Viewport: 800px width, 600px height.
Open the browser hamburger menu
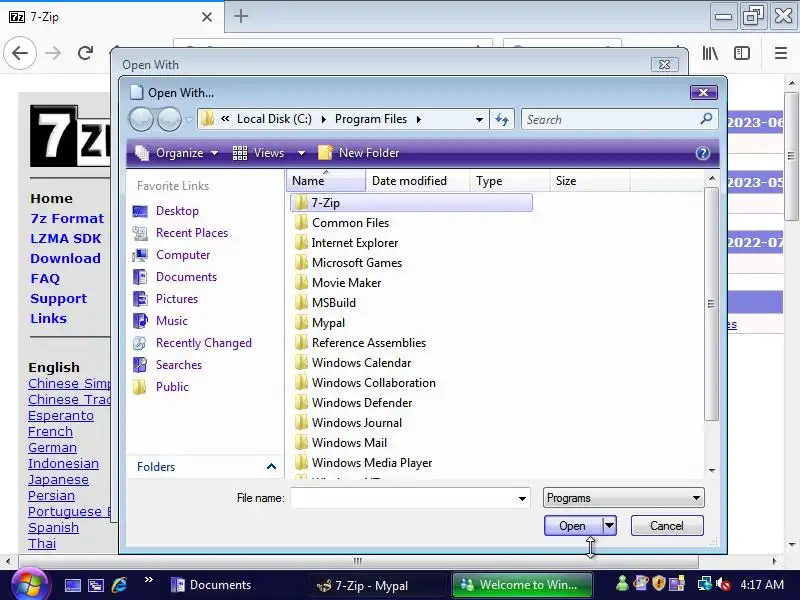(x=781, y=53)
